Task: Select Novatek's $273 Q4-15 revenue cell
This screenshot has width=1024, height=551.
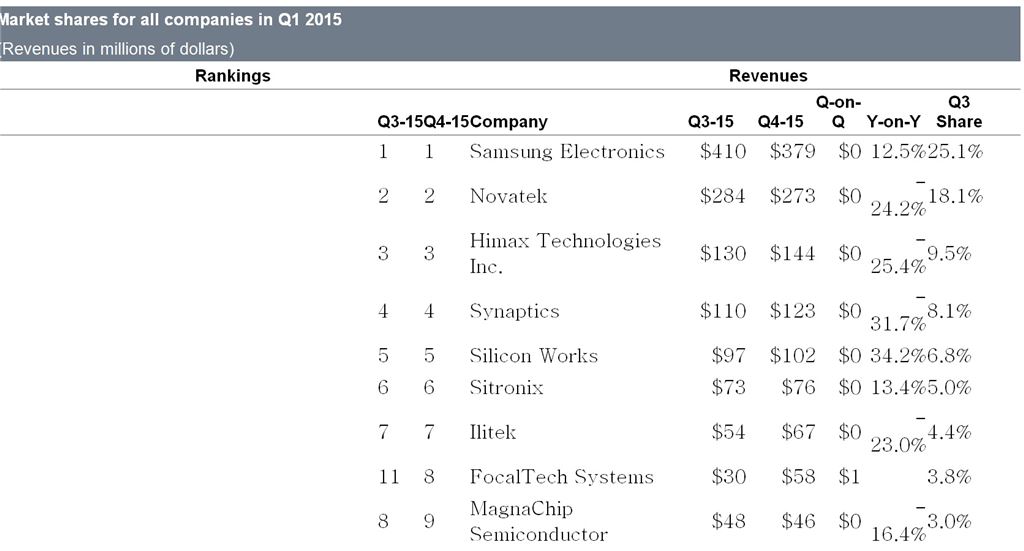Action: [x=792, y=196]
